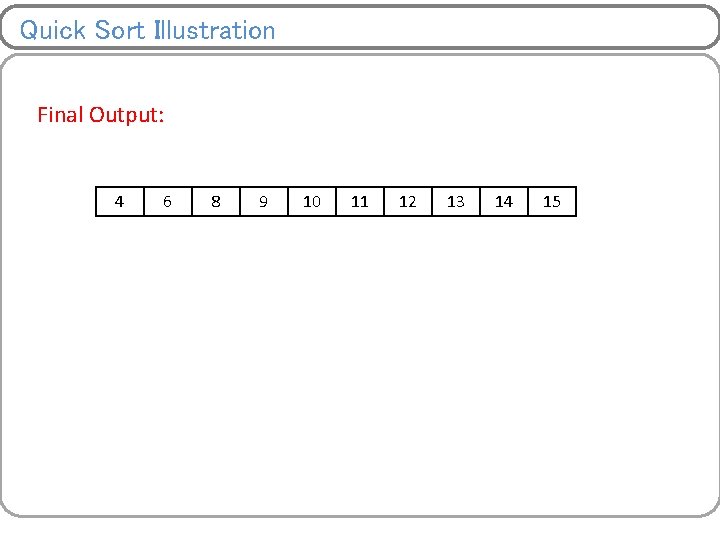720x540 pixels.
Task: Select the cell with value 6
Action: coord(168,201)
